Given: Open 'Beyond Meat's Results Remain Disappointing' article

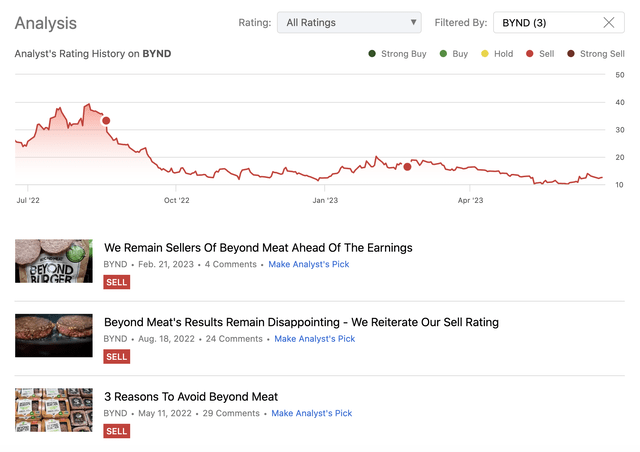Looking at the screenshot, I should click(301, 322).
